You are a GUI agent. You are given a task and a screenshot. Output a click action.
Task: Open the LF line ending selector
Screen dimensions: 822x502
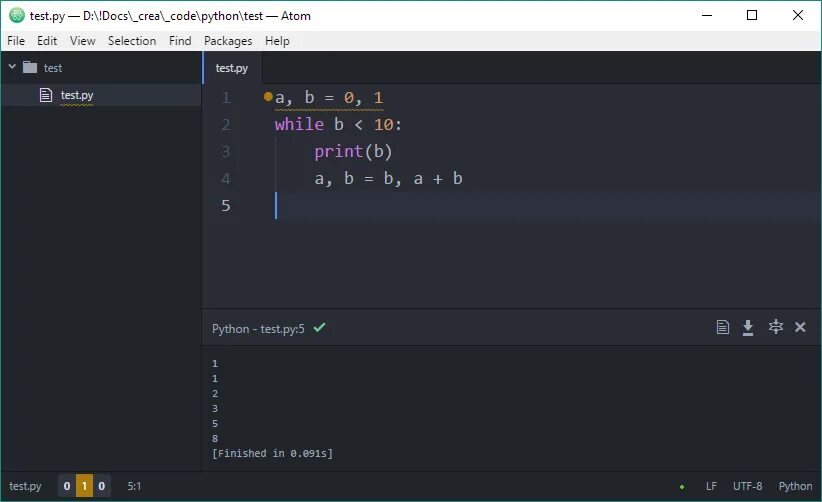[x=711, y=486]
